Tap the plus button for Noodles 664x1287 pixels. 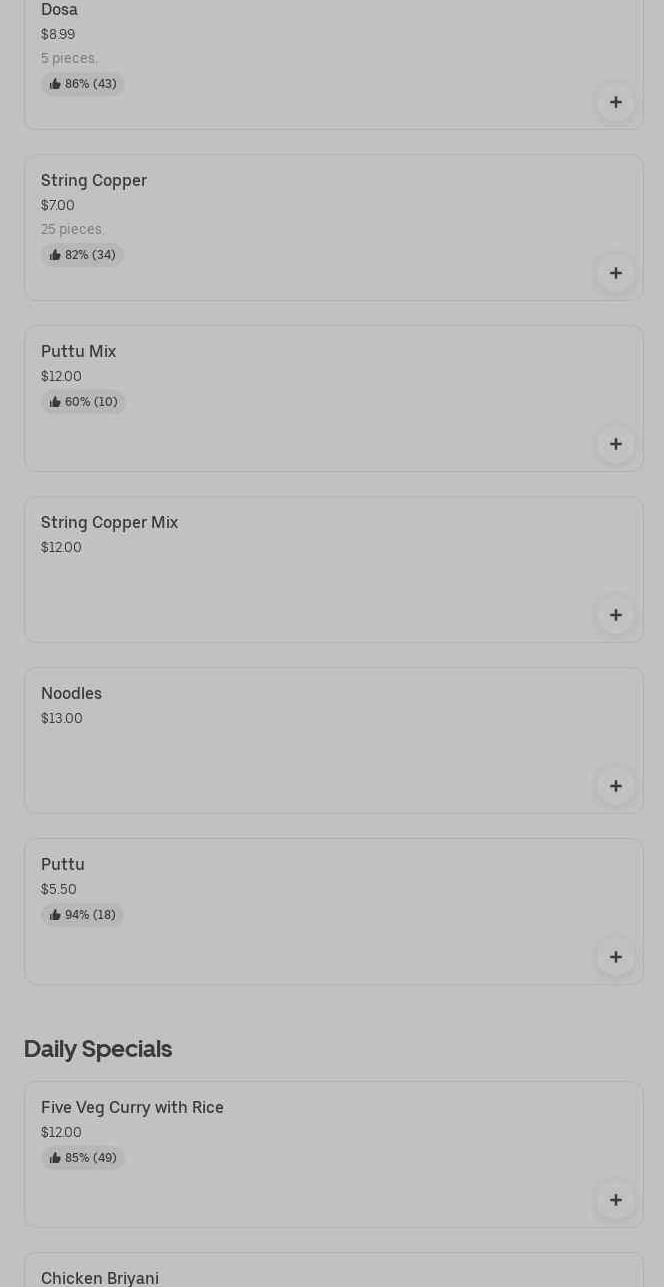(615, 786)
